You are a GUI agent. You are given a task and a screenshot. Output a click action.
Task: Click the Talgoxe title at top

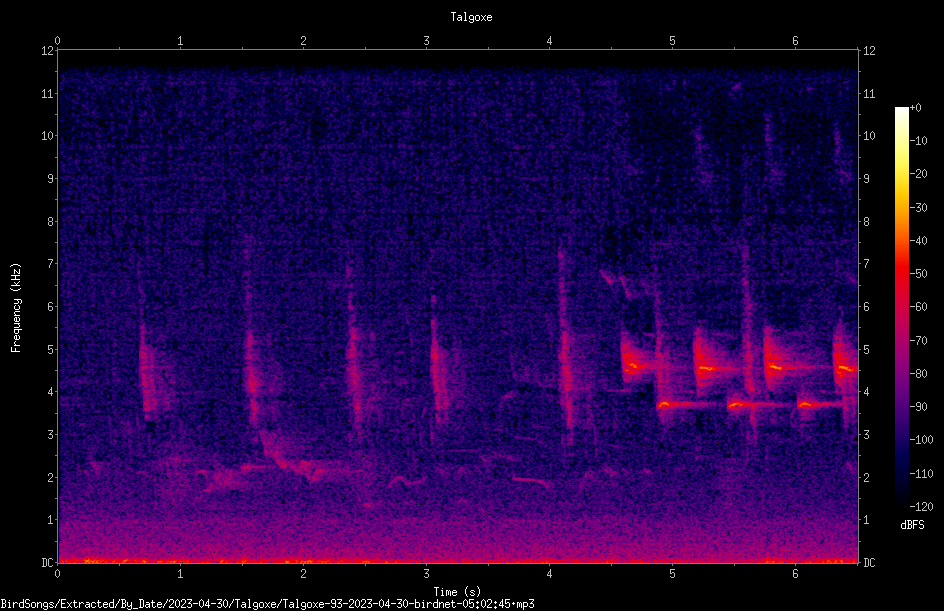click(471, 17)
